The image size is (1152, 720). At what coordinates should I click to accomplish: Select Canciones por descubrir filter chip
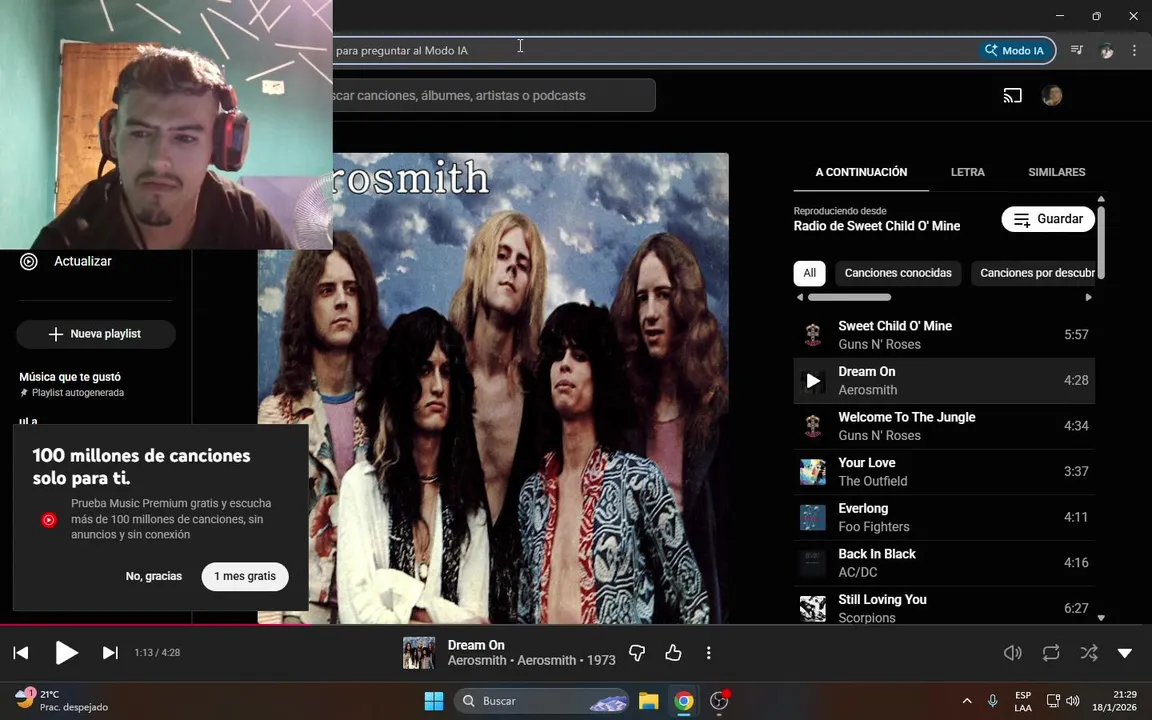(x=1033, y=273)
